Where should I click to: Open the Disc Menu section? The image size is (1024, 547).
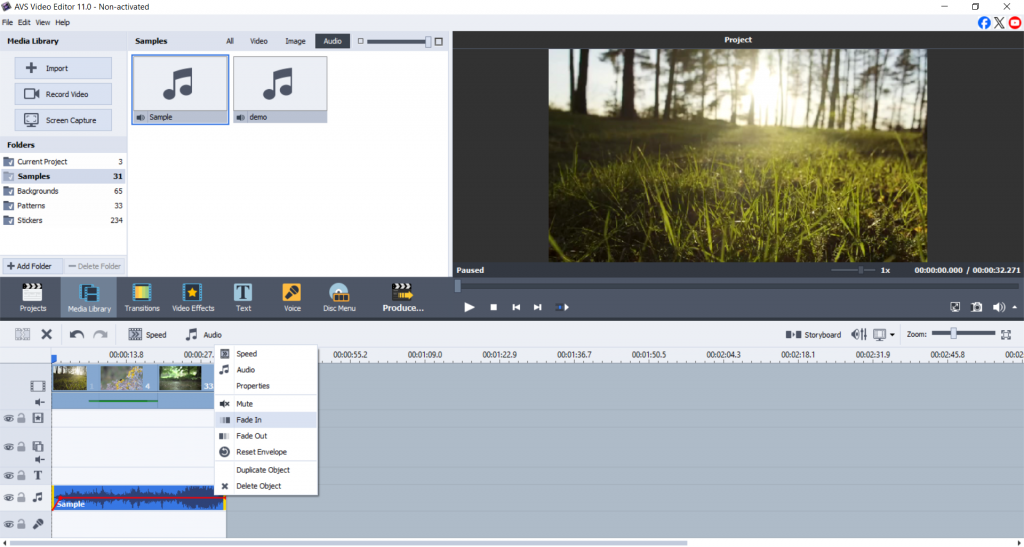tap(340, 297)
